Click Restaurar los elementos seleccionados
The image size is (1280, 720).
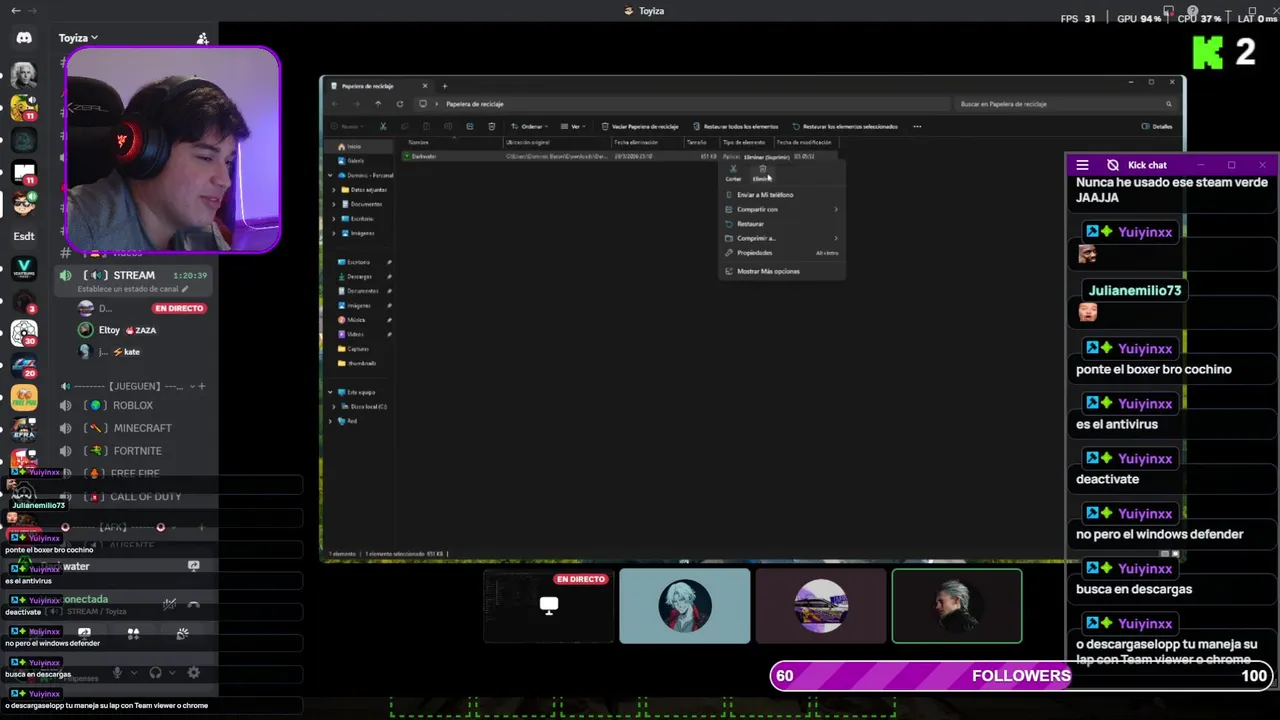tap(844, 127)
